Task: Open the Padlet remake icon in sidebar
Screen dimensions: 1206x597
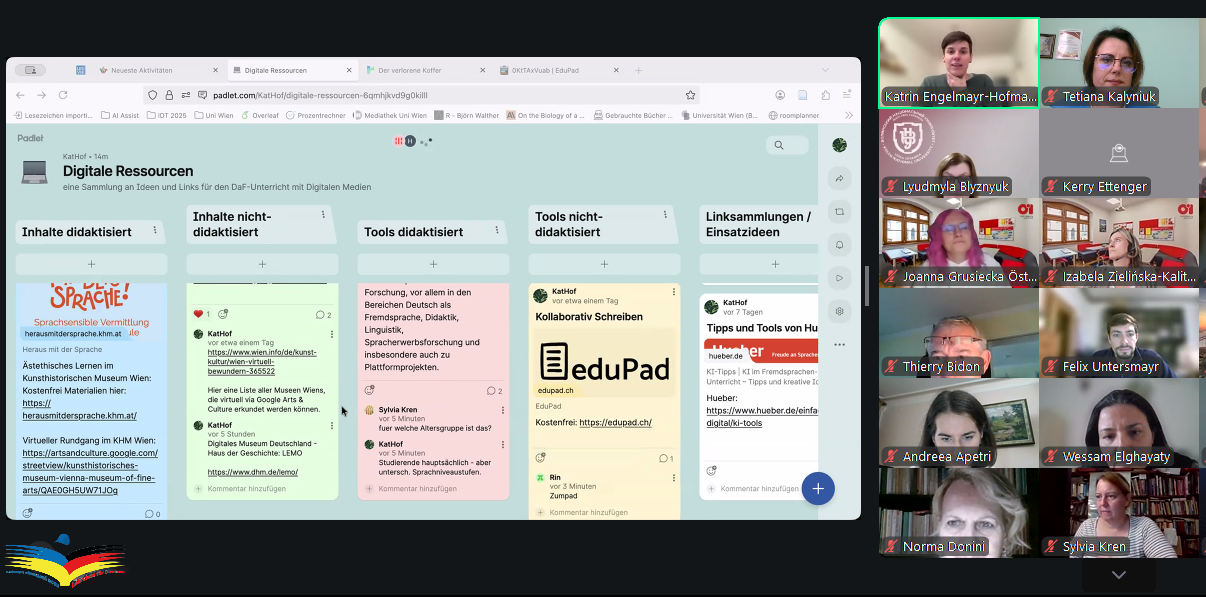Action: tap(839, 212)
